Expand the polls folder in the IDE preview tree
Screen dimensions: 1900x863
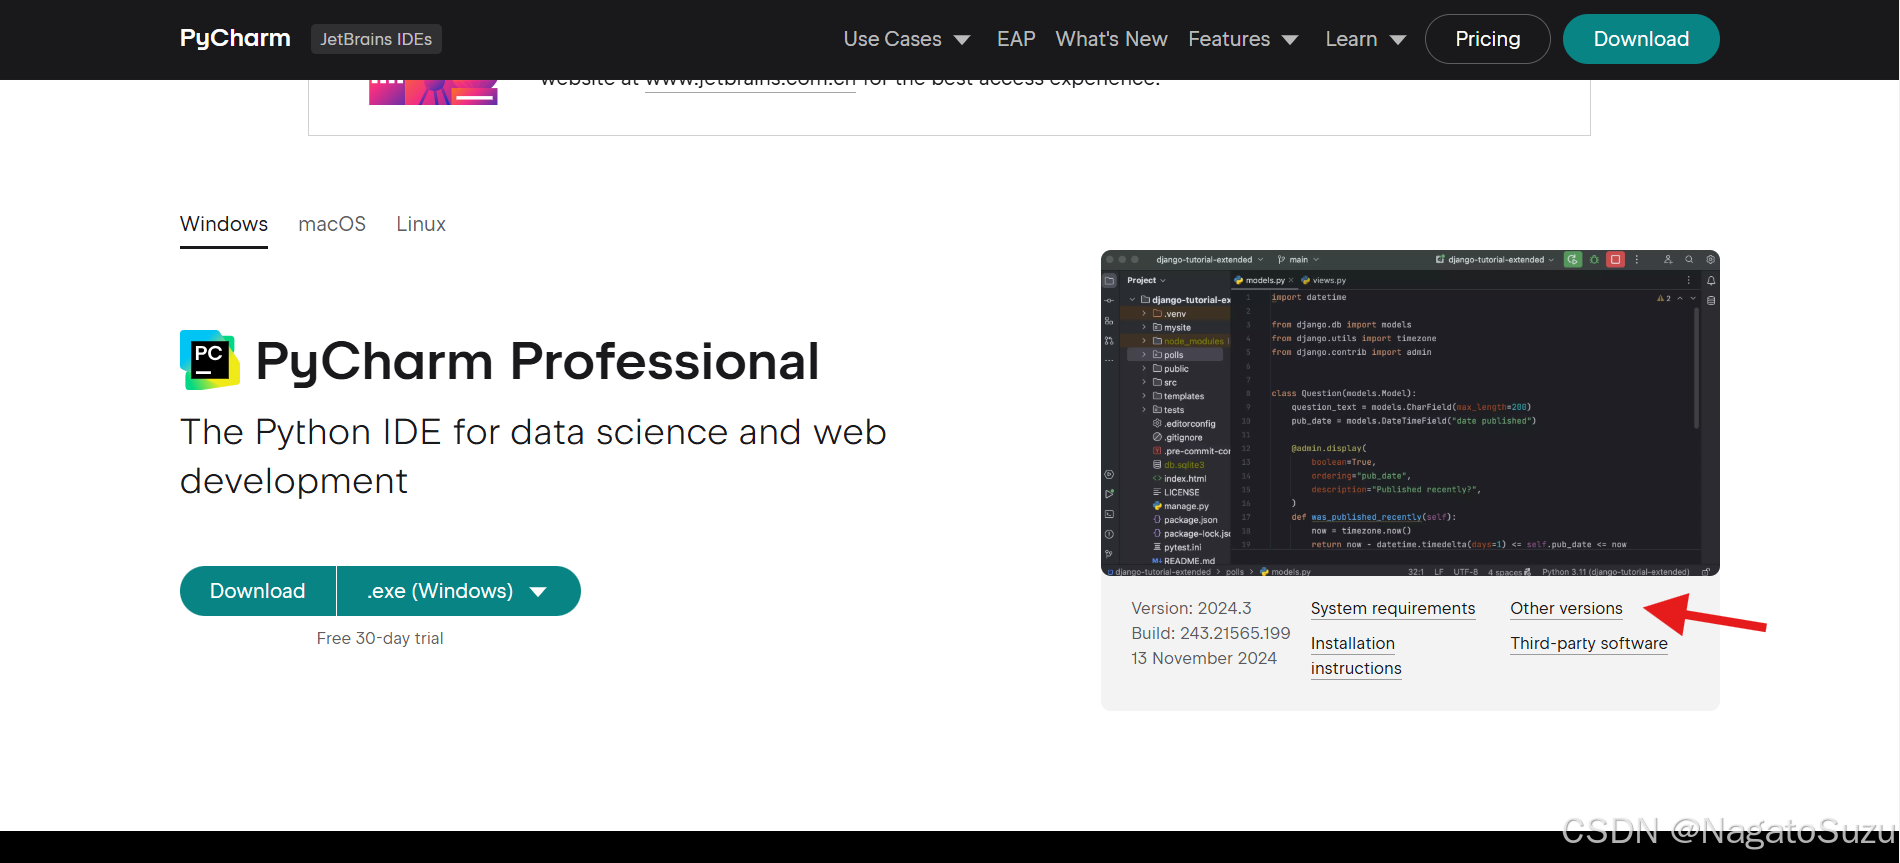point(1145,355)
